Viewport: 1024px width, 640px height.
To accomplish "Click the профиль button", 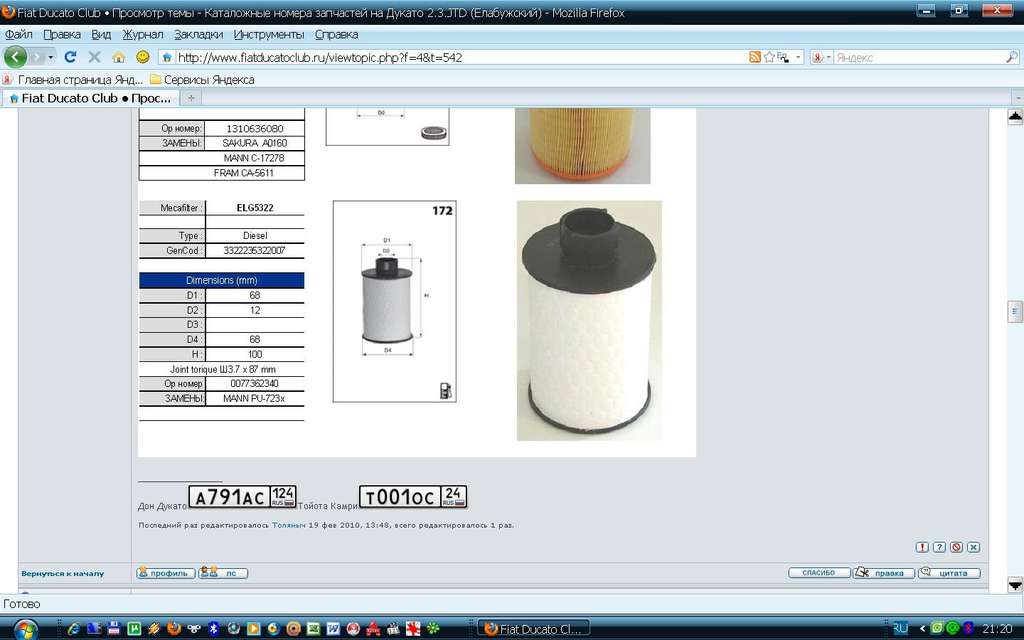I will click(x=166, y=573).
